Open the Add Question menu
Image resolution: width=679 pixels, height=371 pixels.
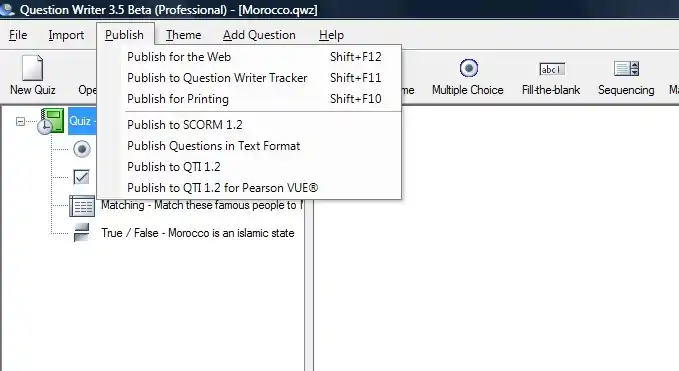point(259,35)
